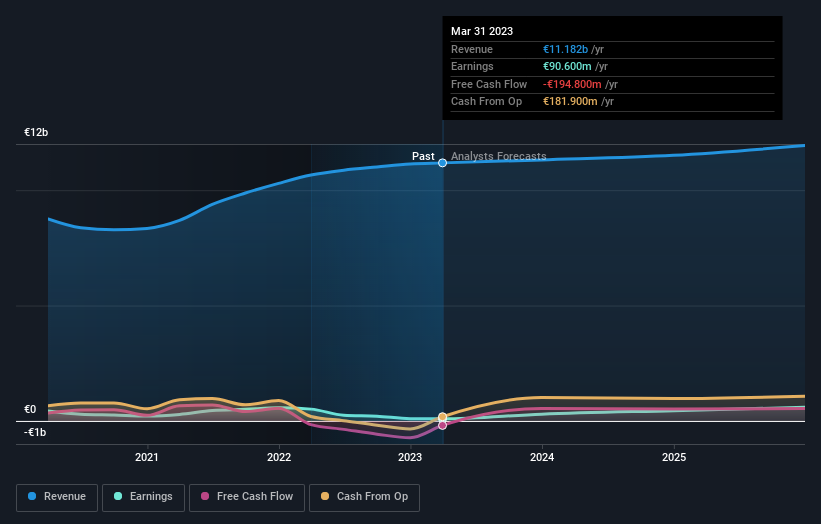Click the €90.600m earnings value
The image size is (821, 524).
pos(567,66)
